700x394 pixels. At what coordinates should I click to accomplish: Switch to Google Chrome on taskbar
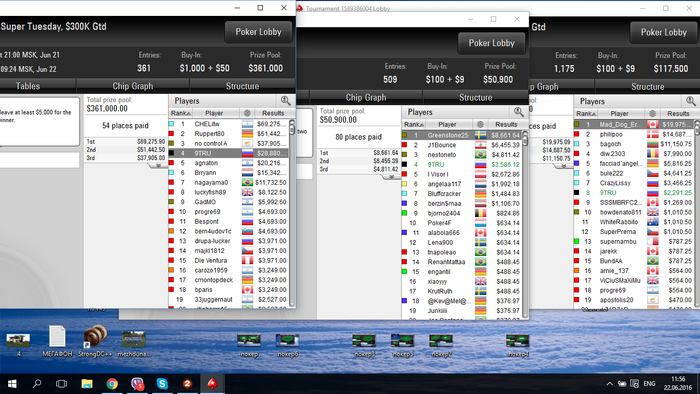pyautogui.click(x=112, y=384)
